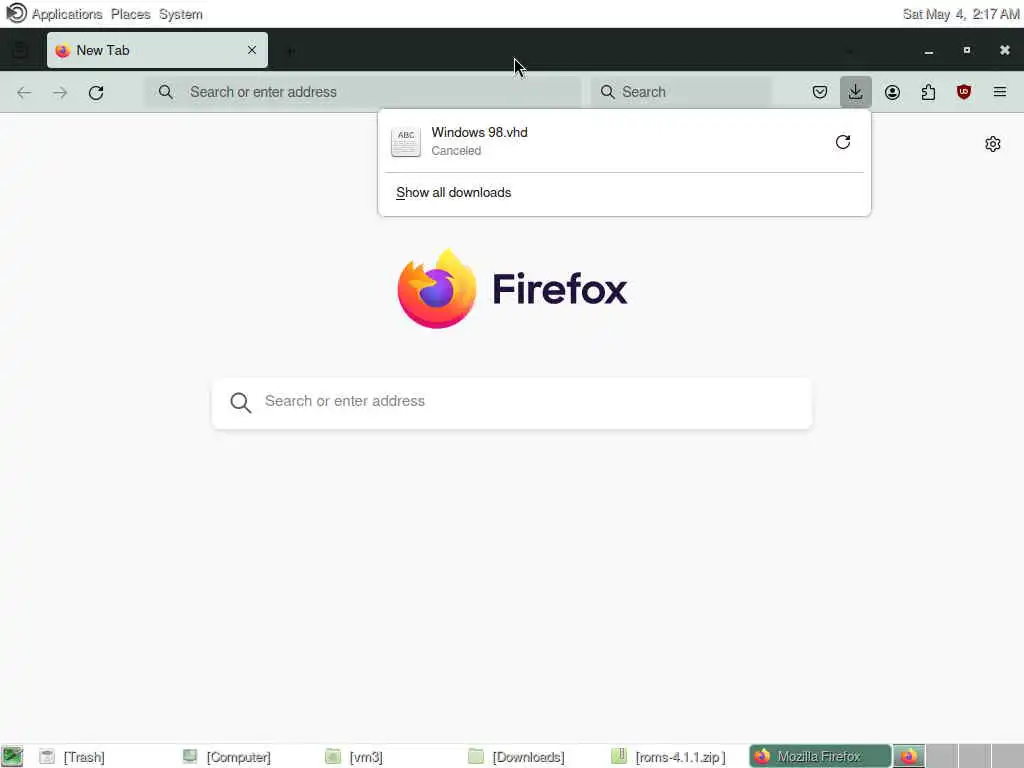Open the Firefox View icon in the tab bar
Image resolution: width=1024 pixels, height=768 pixels.
(x=20, y=50)
